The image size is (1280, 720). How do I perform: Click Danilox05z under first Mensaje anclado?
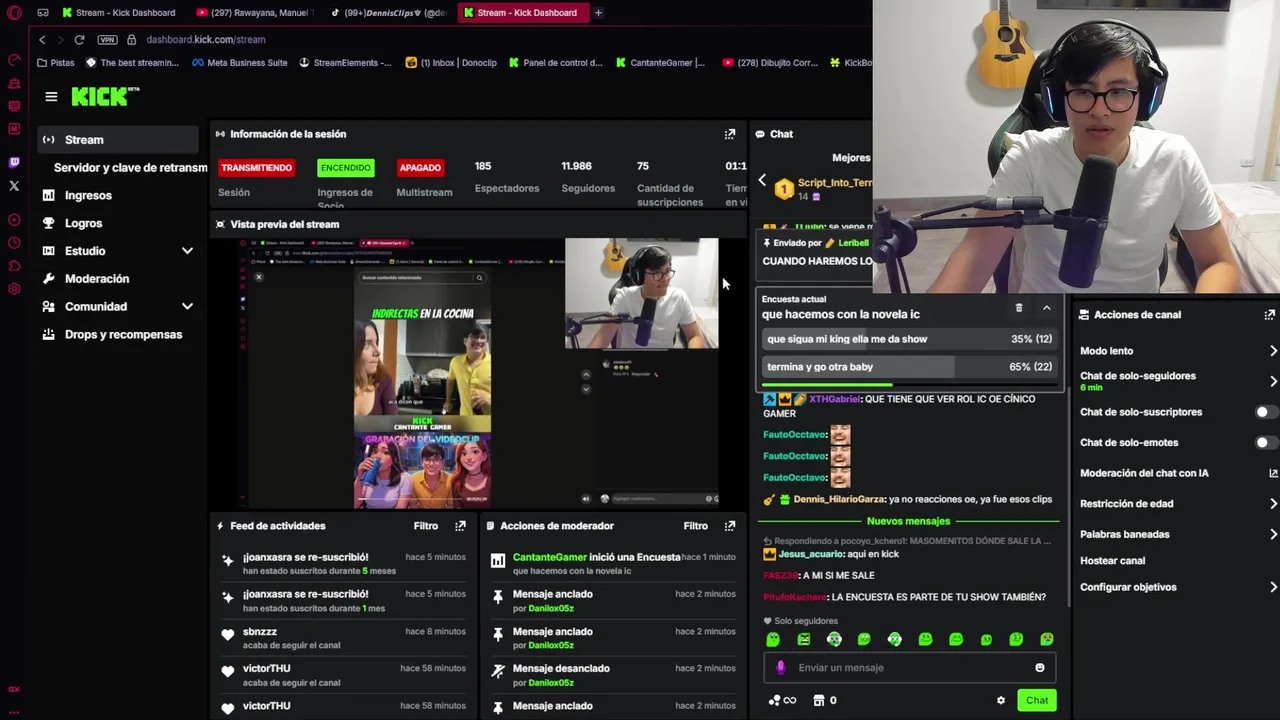[x=551, y=609]
